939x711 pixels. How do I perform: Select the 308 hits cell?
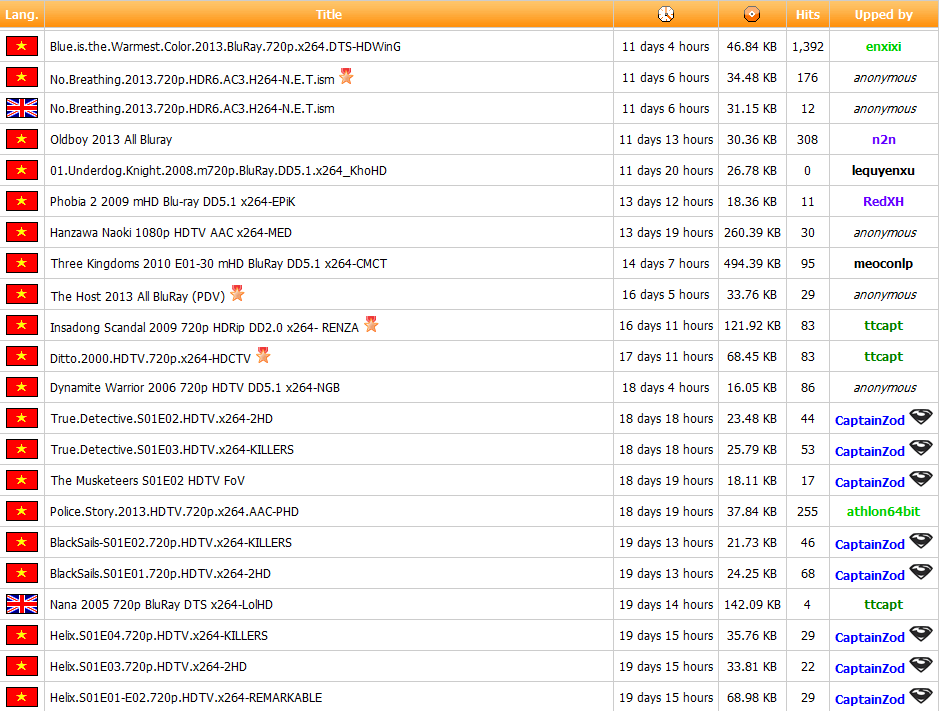point(807,140)
